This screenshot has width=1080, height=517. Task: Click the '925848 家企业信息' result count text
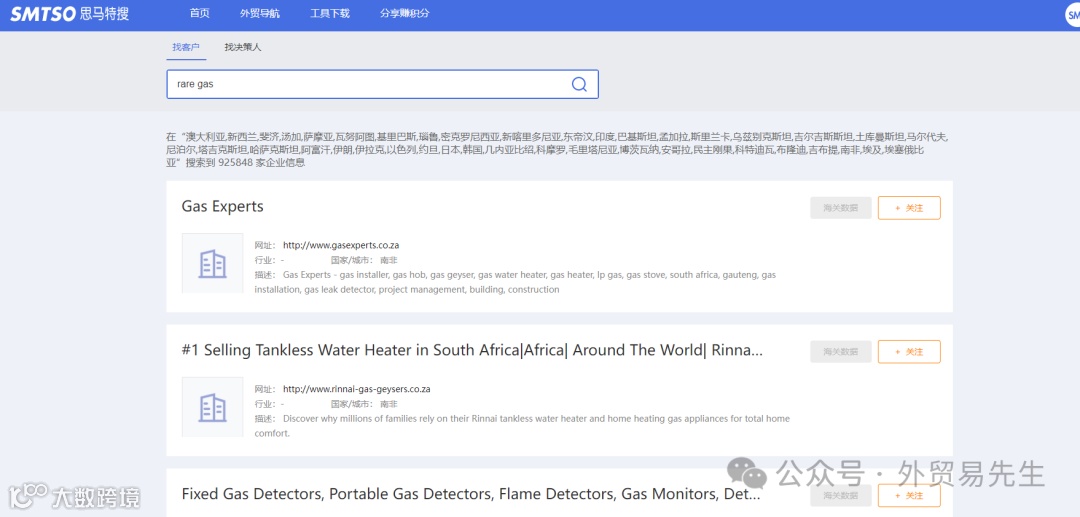pyautogui.click(x=262, y=164)
